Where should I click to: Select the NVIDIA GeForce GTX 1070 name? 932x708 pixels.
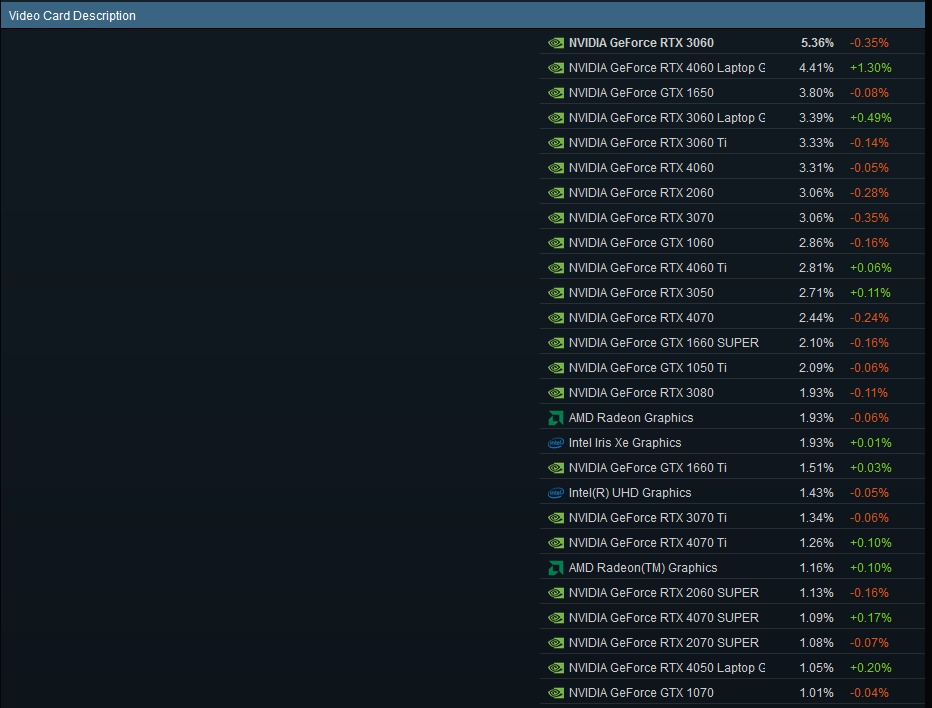pos(641,693)
